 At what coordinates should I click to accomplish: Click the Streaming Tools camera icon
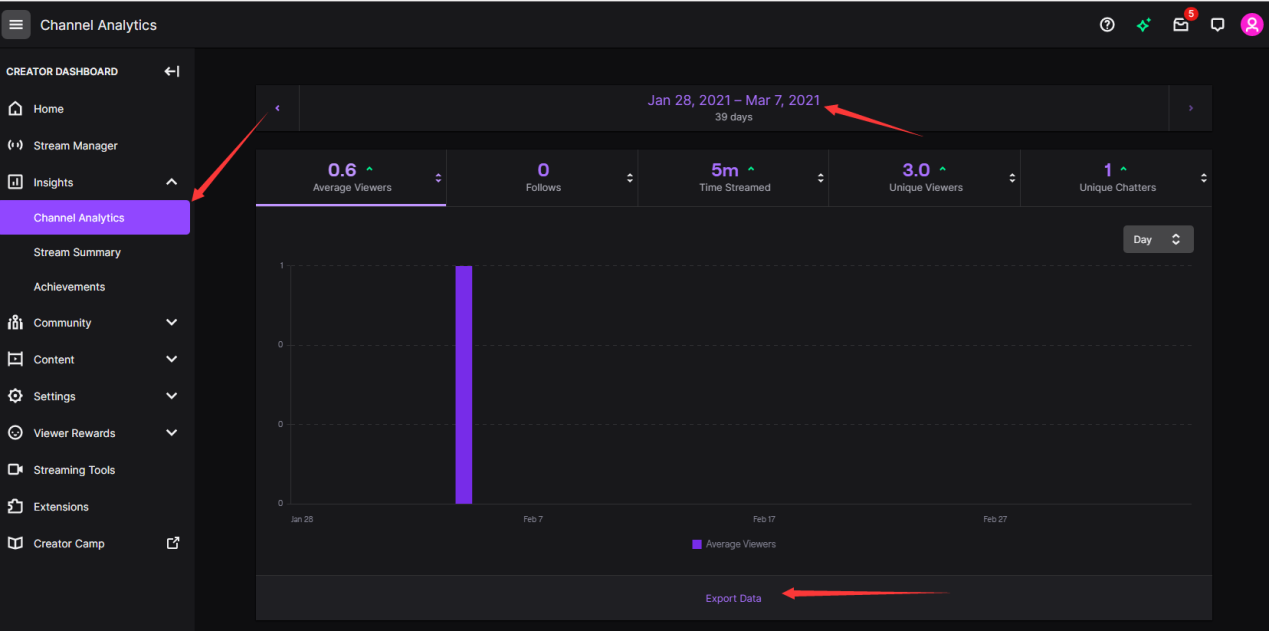coord(15,470)
